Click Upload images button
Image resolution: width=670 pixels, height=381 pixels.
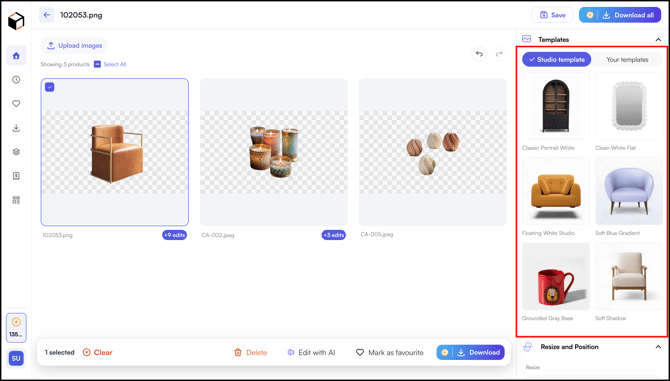click(x=74, y=45)
